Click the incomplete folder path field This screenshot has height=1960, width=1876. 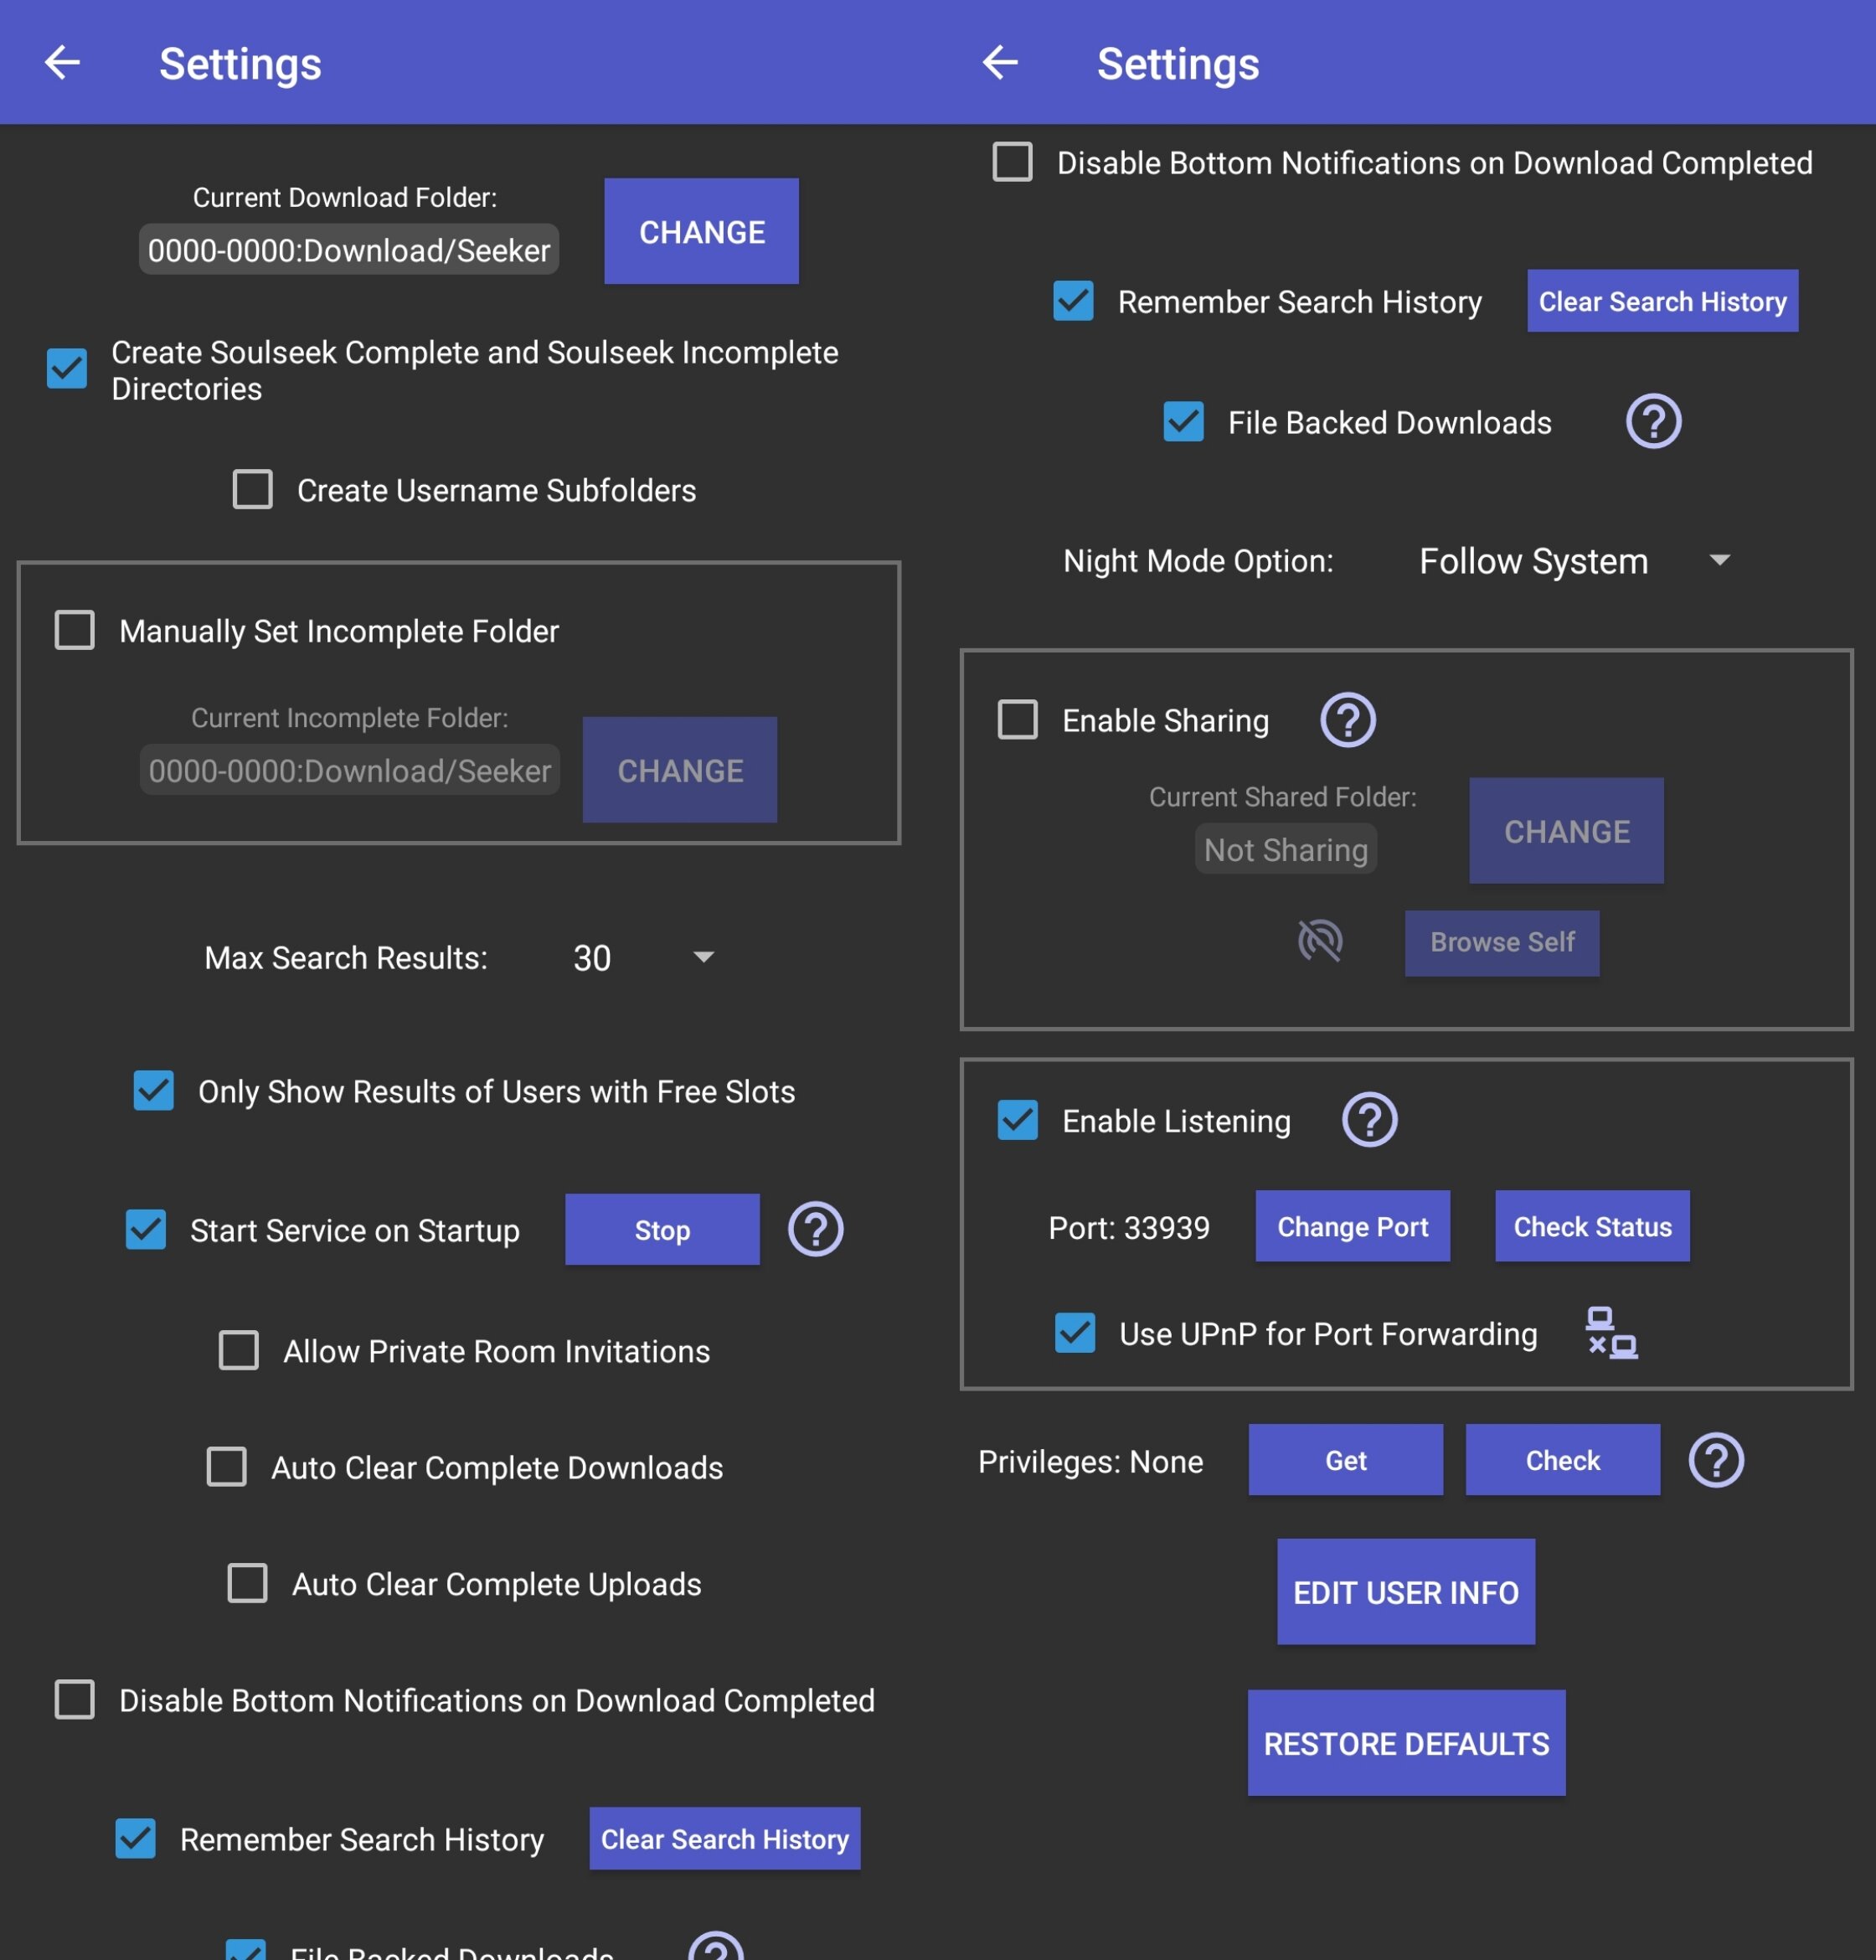point(350,770)
